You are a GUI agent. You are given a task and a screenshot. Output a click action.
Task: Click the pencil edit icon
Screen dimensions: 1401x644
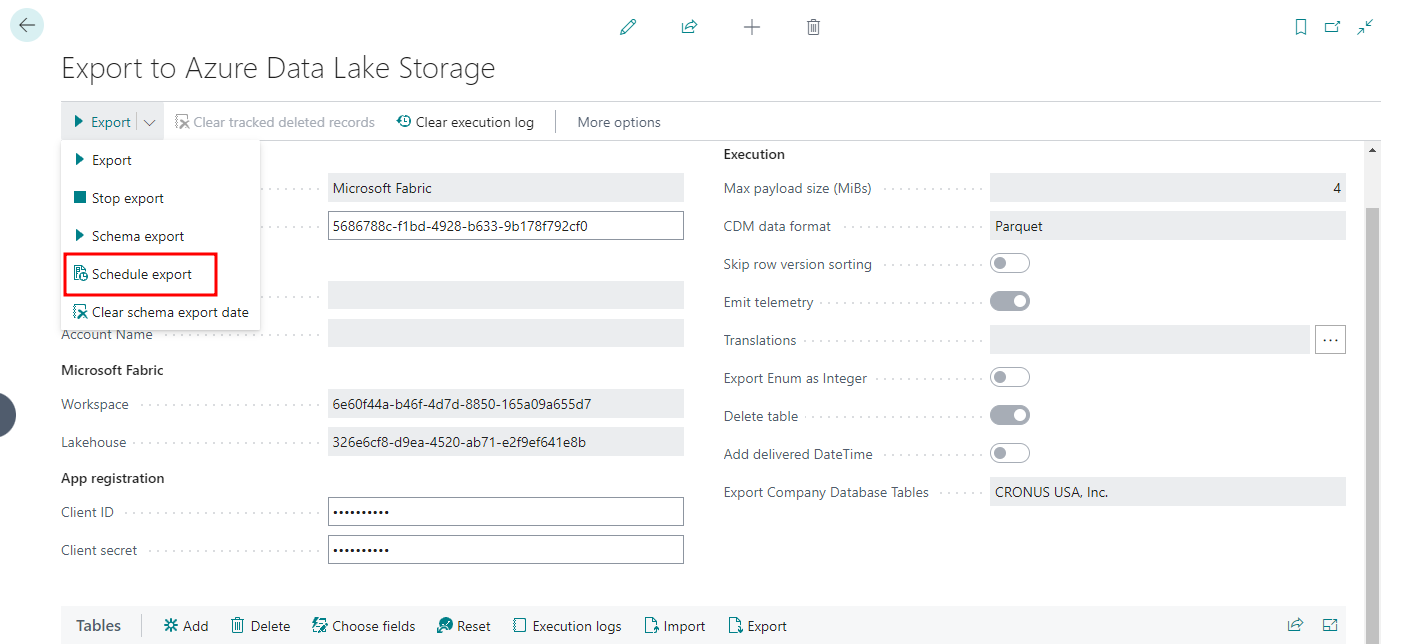pyautogui.click(x=628, y=27)
